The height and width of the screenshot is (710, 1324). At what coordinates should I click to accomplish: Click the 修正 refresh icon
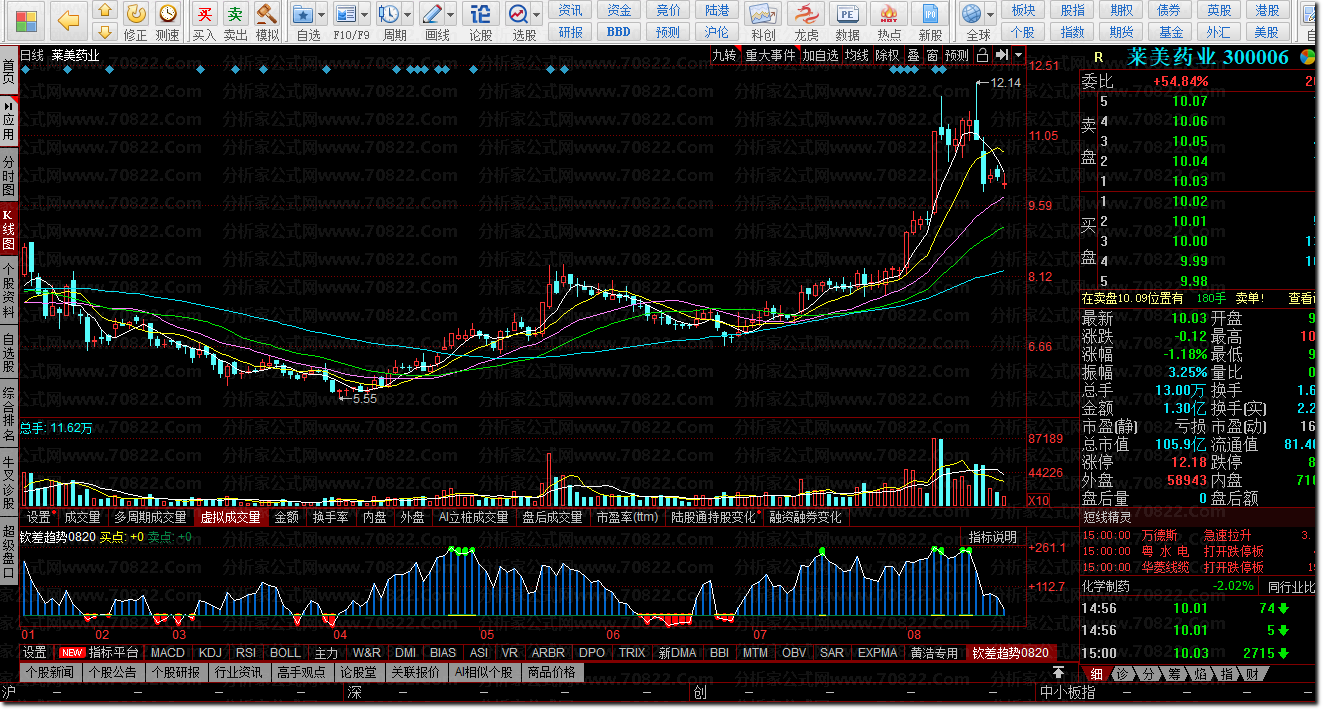[136, 14]
